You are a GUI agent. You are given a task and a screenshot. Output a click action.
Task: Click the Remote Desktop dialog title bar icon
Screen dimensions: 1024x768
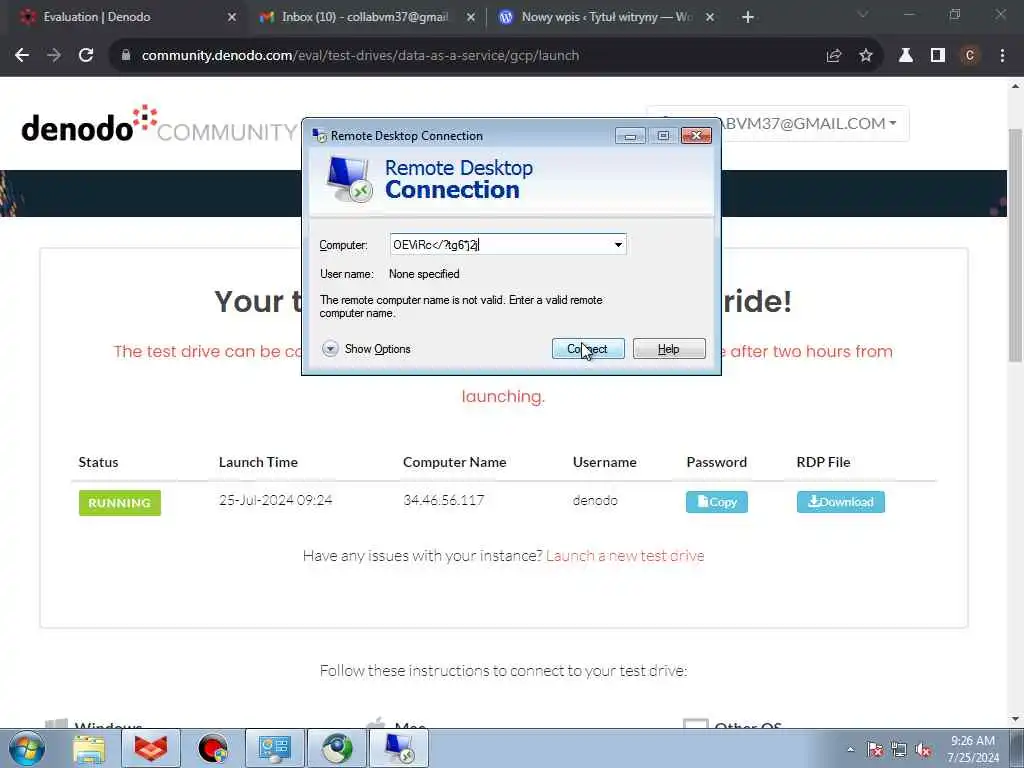click(319, 135)
